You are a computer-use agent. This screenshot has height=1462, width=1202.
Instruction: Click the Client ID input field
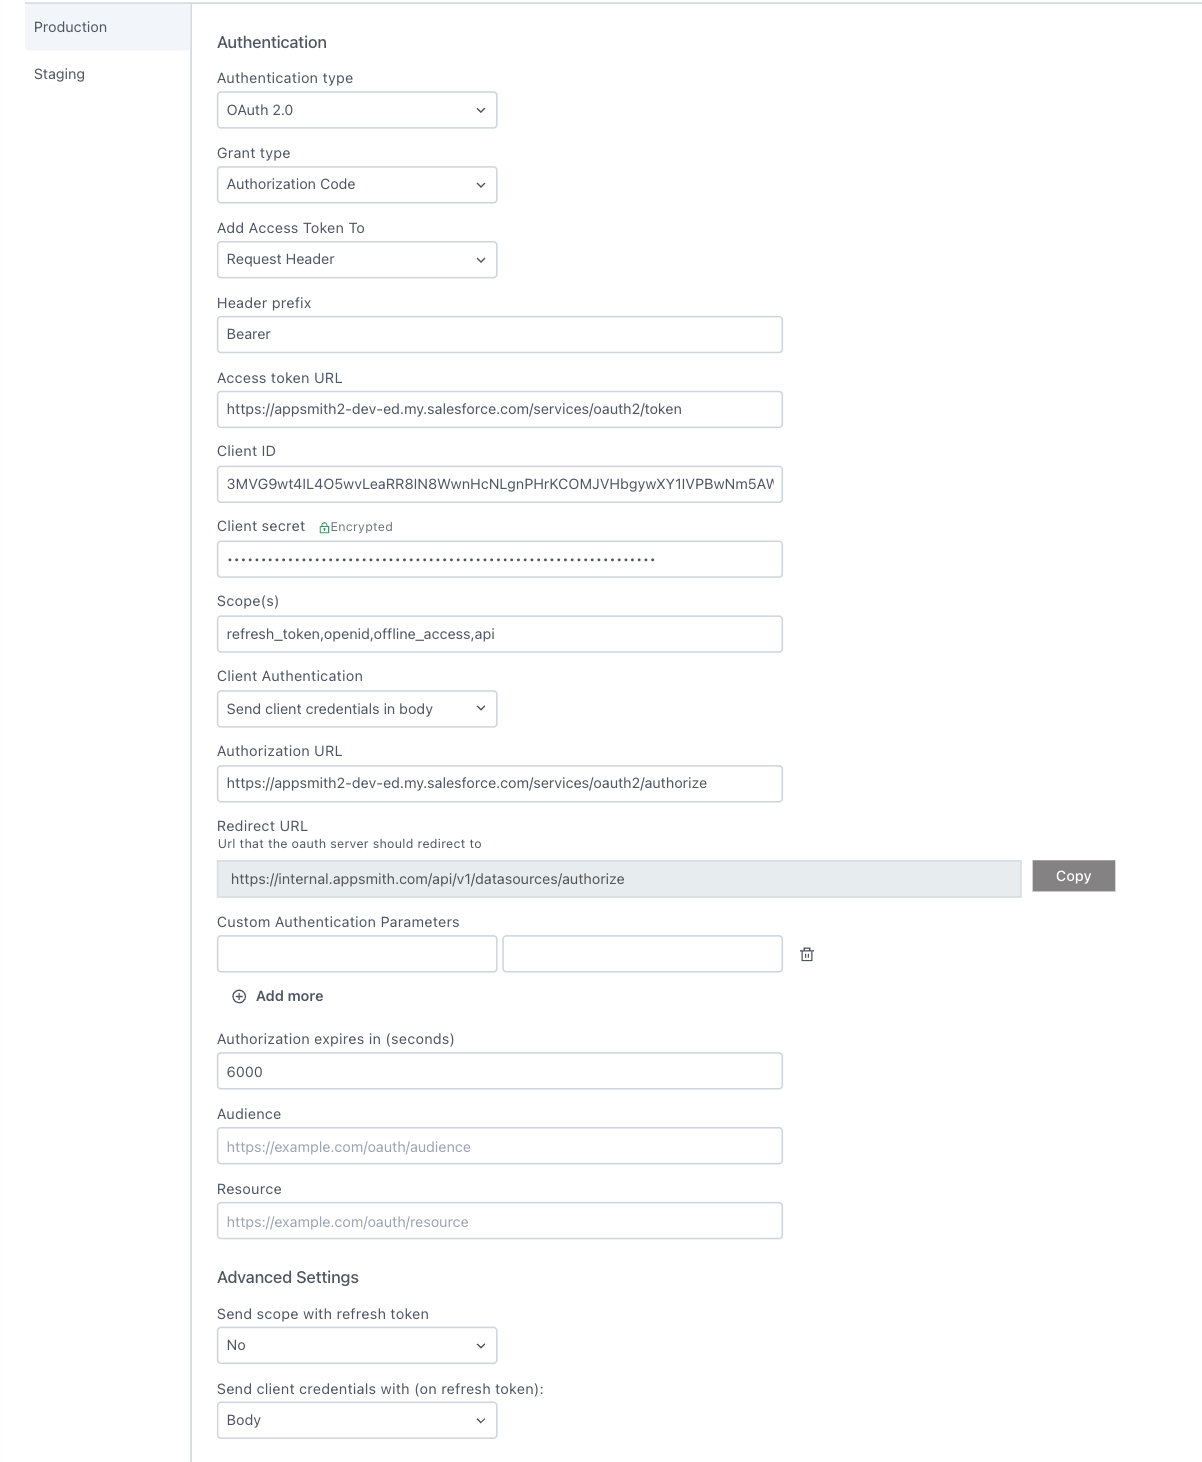[499, 484]
